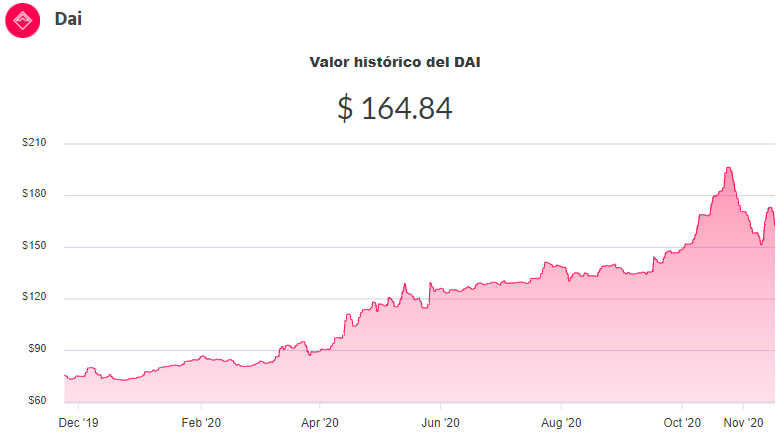Click the Dec '19 x-axis label

(x=78, y=423)
